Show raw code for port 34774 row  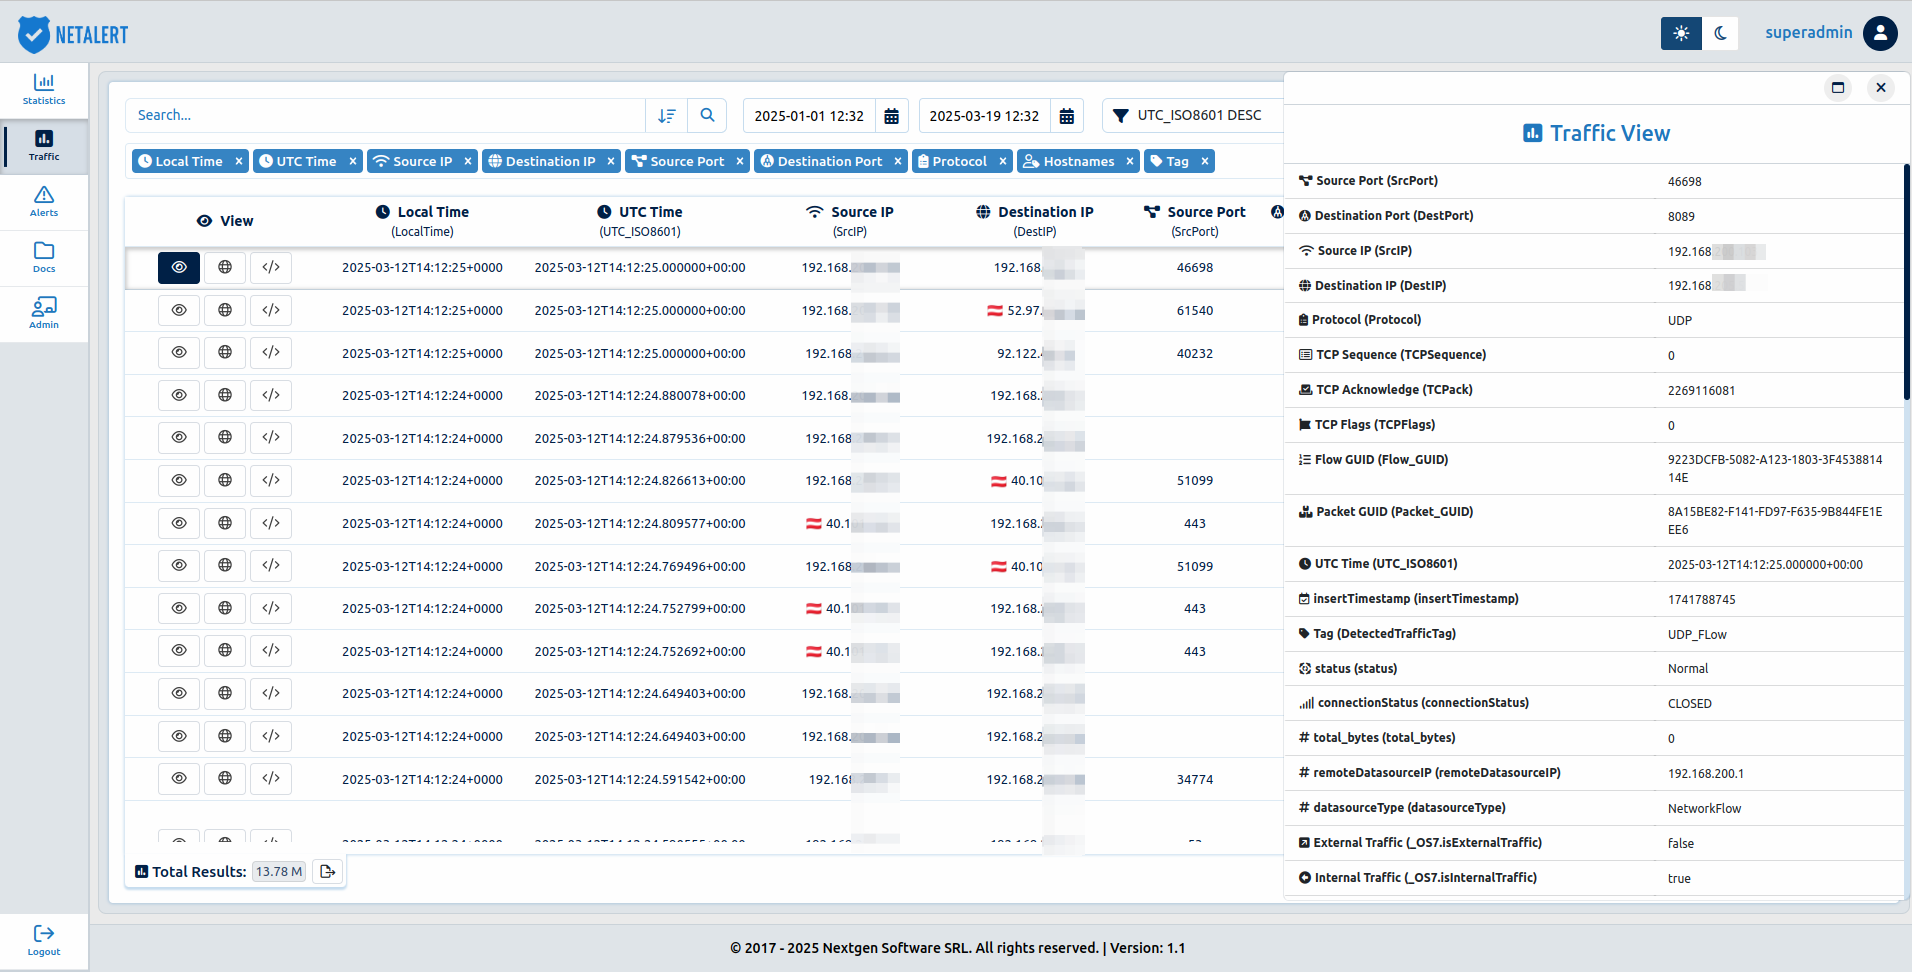271,779
